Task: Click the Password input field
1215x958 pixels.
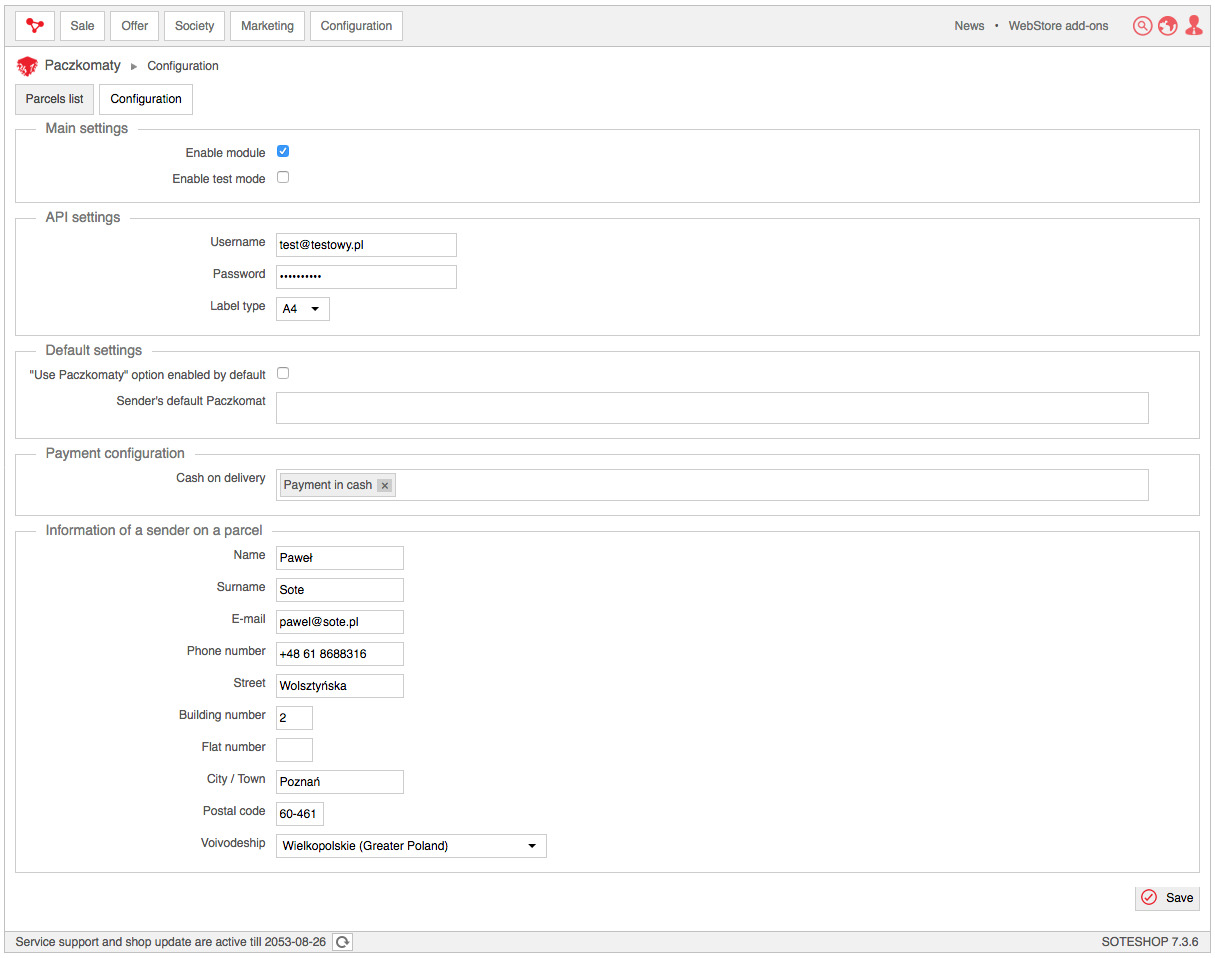Action: [366, 277]
